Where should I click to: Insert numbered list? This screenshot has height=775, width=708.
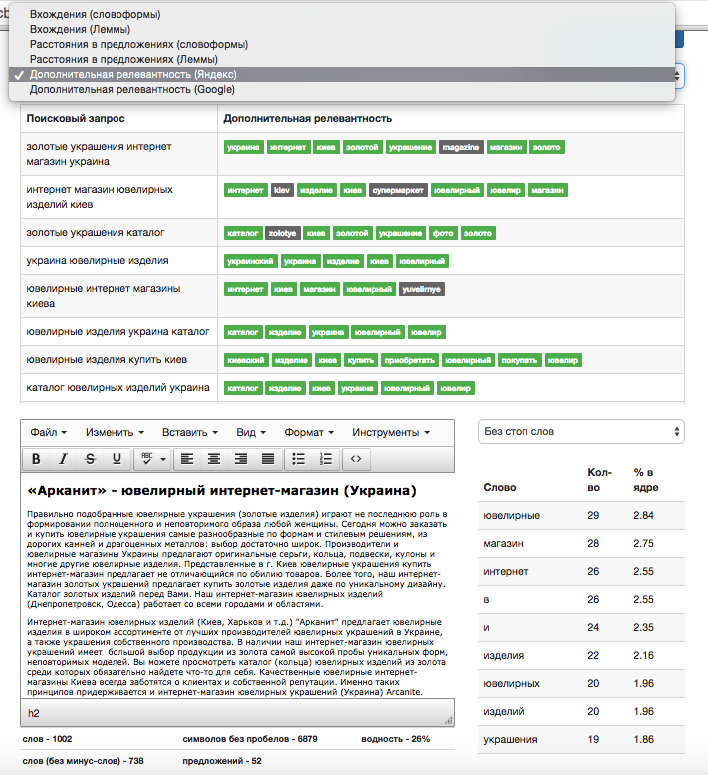(326, 459)
